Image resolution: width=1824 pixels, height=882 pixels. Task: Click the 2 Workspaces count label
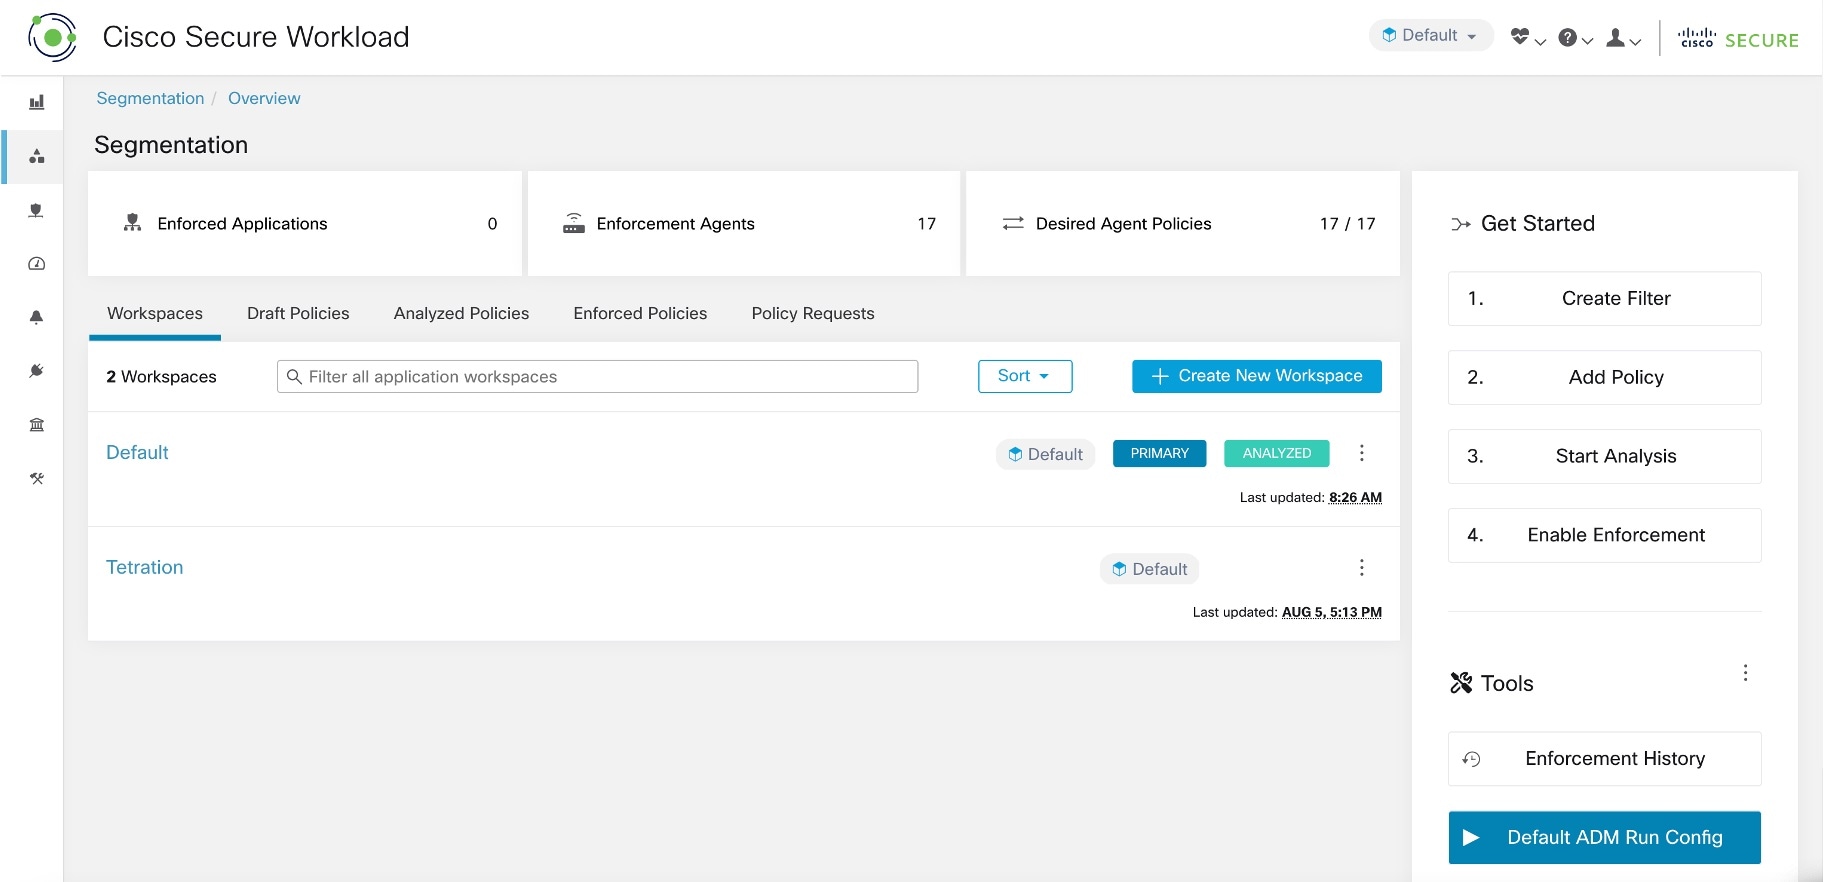(x=161, y=376)
